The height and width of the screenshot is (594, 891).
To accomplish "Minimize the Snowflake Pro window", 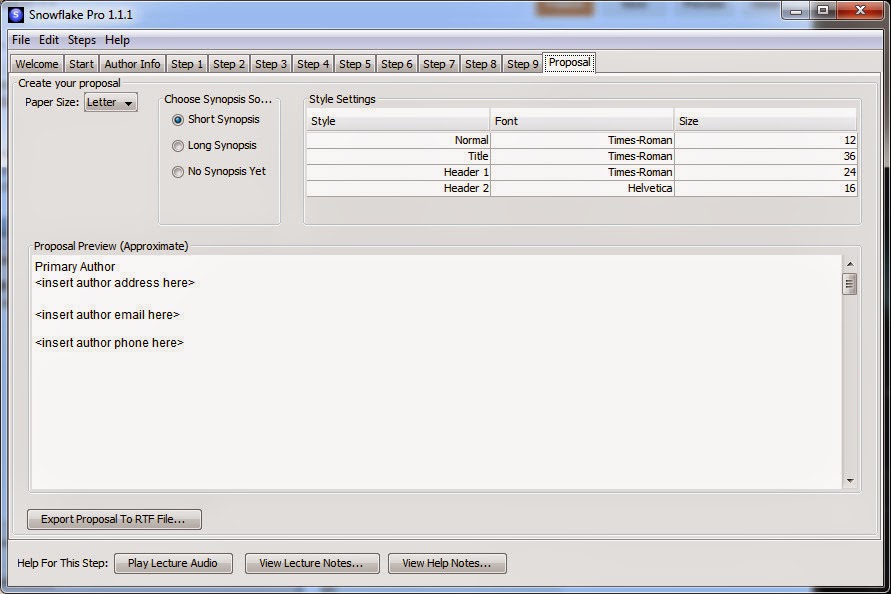I will [x=796, y=10].
